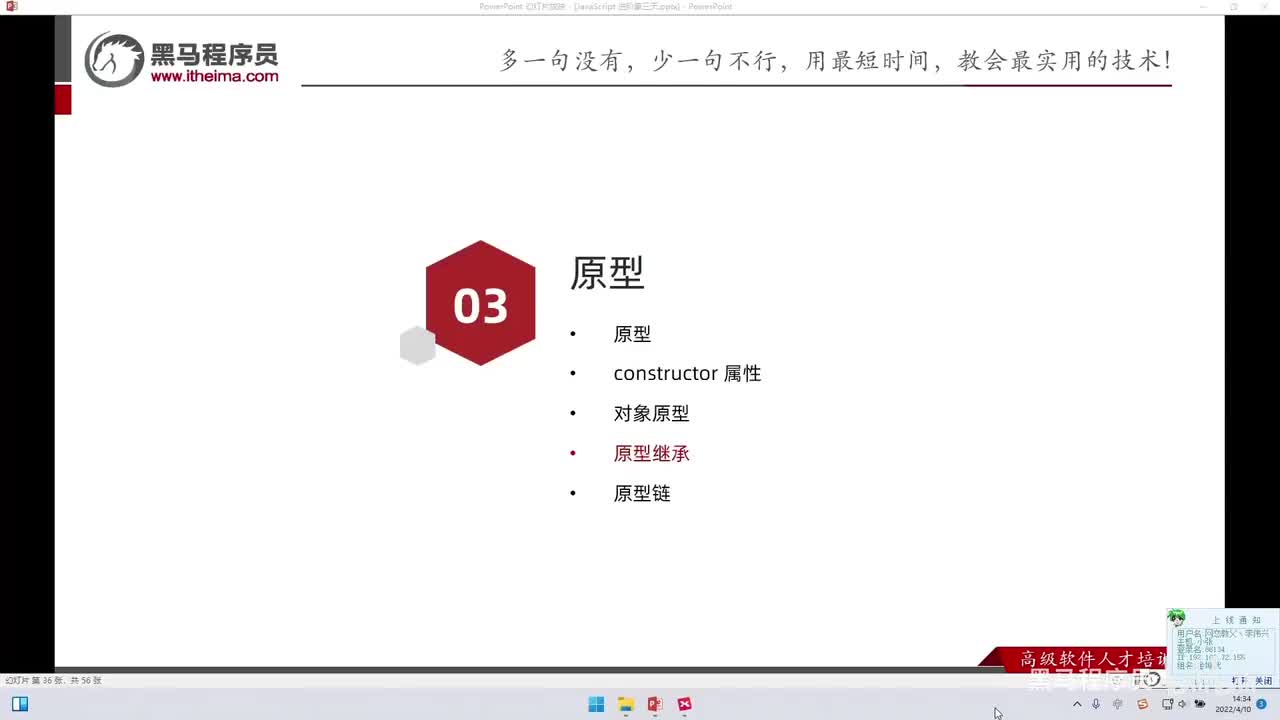Click the microphone tray icon

pyautogui.click(x=1096, y=704)
